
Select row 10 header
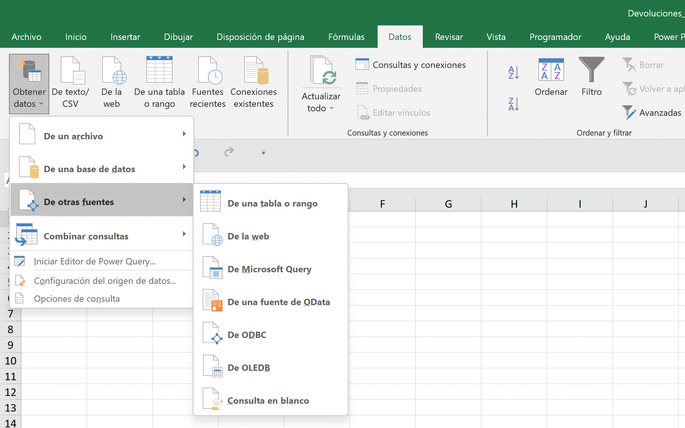coord(10,361)
